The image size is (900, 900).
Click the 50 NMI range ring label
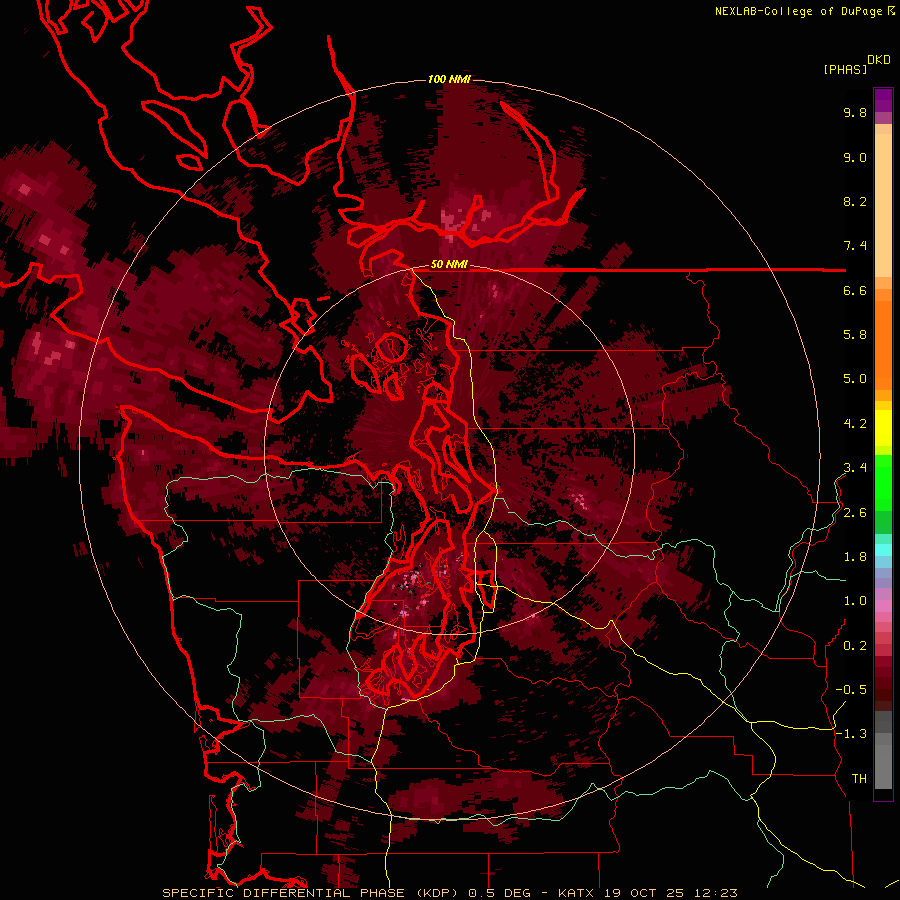(449, 265)
